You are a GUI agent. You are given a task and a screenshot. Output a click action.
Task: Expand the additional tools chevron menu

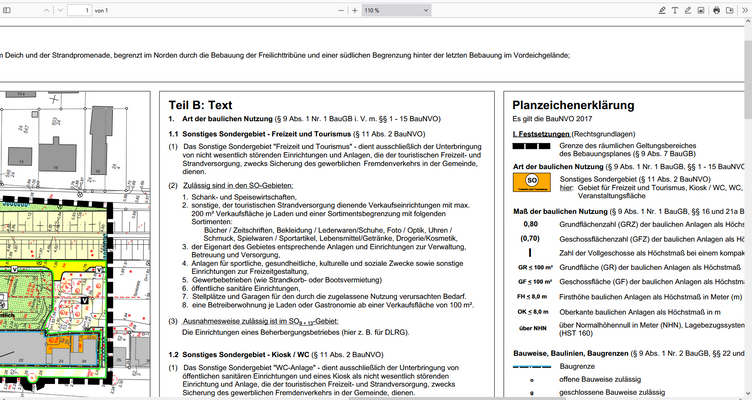743,9
